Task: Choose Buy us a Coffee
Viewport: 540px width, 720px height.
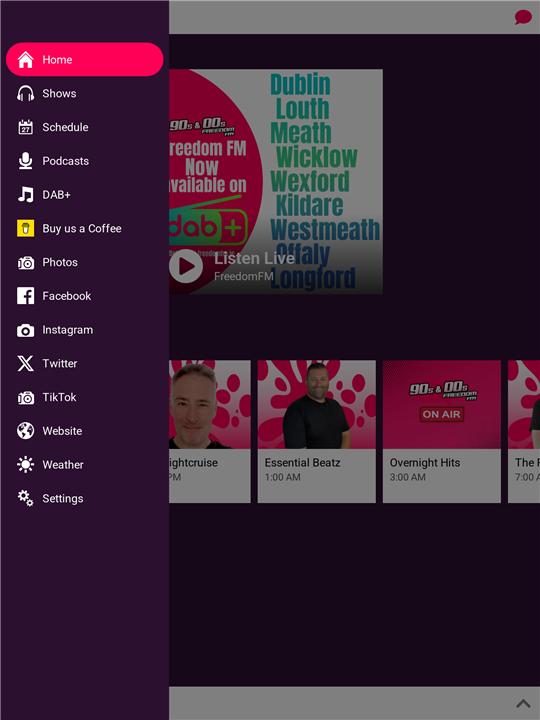Action: 84,228
